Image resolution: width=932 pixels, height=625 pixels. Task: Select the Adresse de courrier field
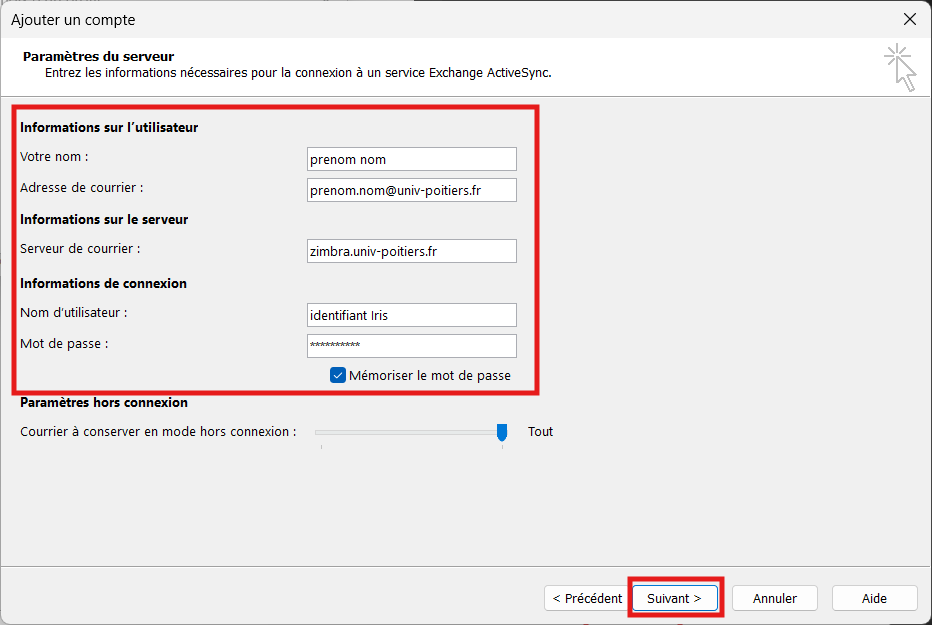[x=411, y=190]
